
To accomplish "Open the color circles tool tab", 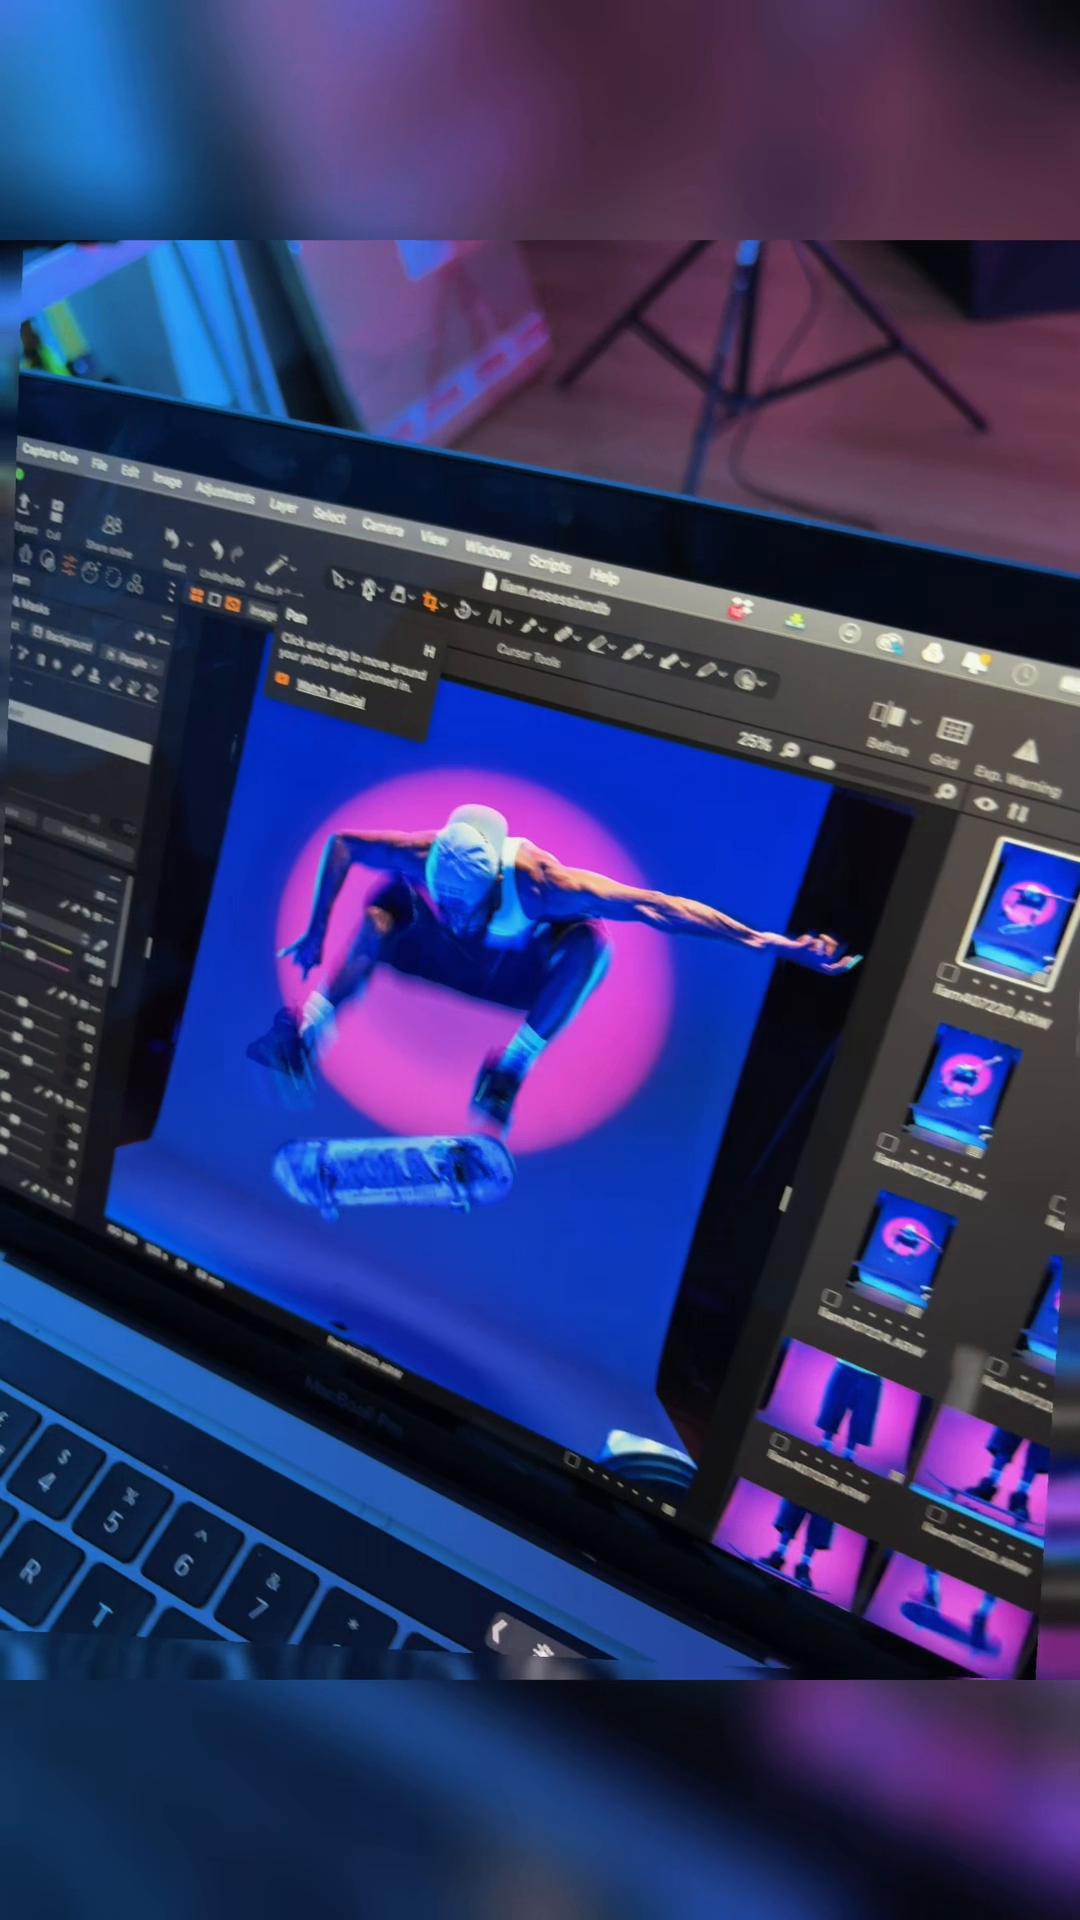I will point(135,585).
